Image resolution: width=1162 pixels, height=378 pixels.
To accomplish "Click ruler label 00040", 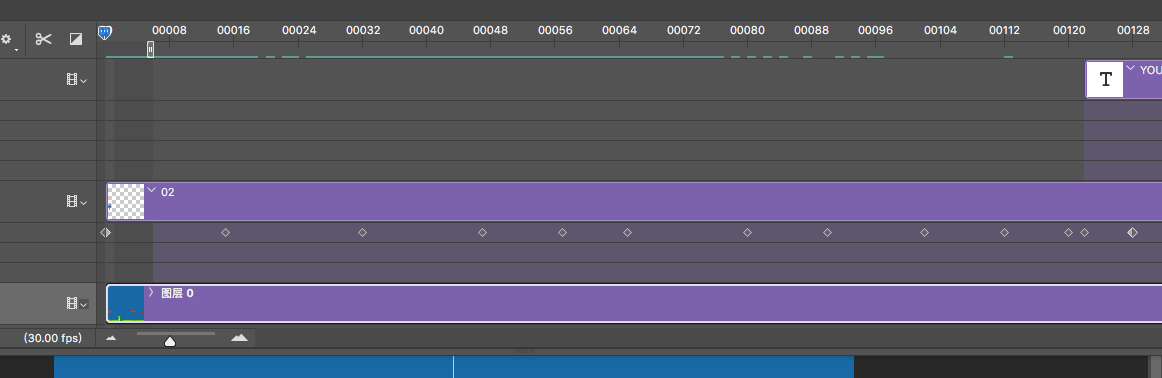I will tap(426, 30).
